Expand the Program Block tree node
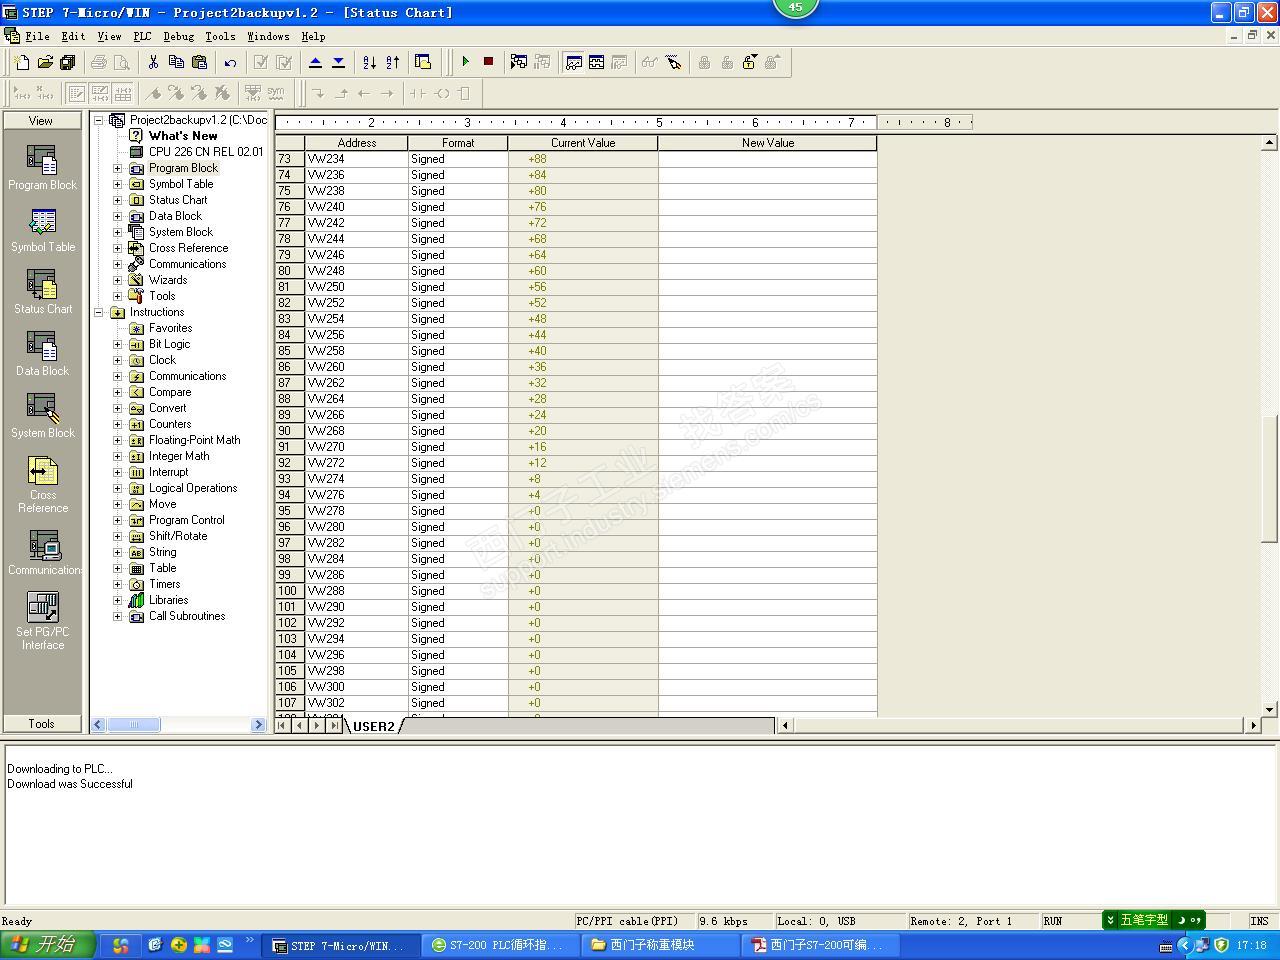This screenshot has height=960, width=1280. tap(118, 168)
